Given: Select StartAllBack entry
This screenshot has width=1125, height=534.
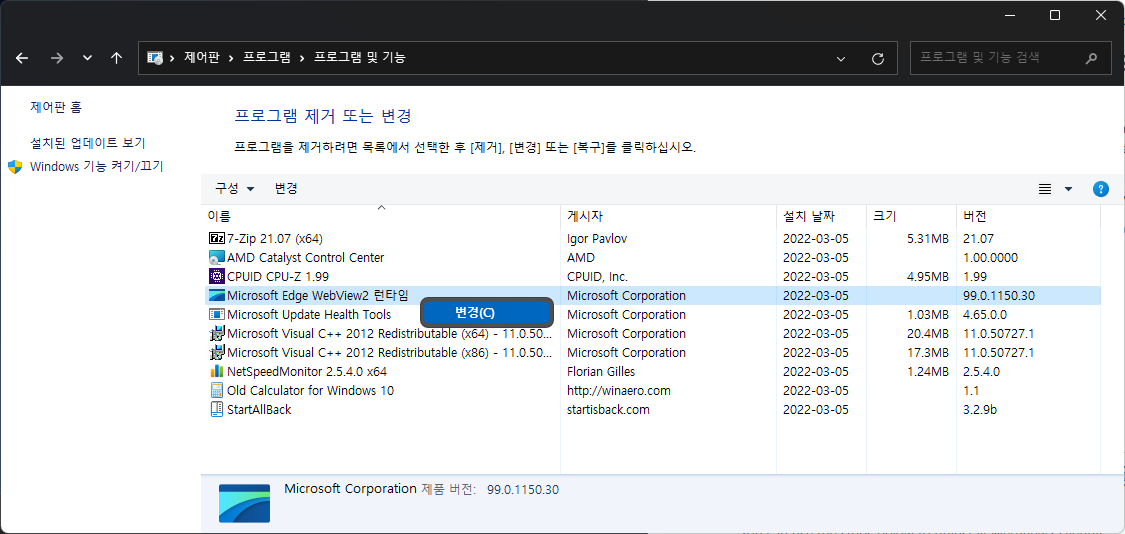Looking at the screenshot, I should tap(259, 410).
